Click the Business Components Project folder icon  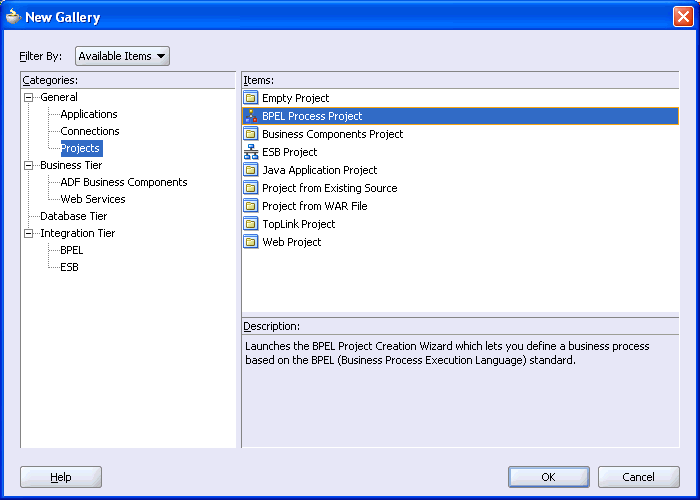coord(251,134)
